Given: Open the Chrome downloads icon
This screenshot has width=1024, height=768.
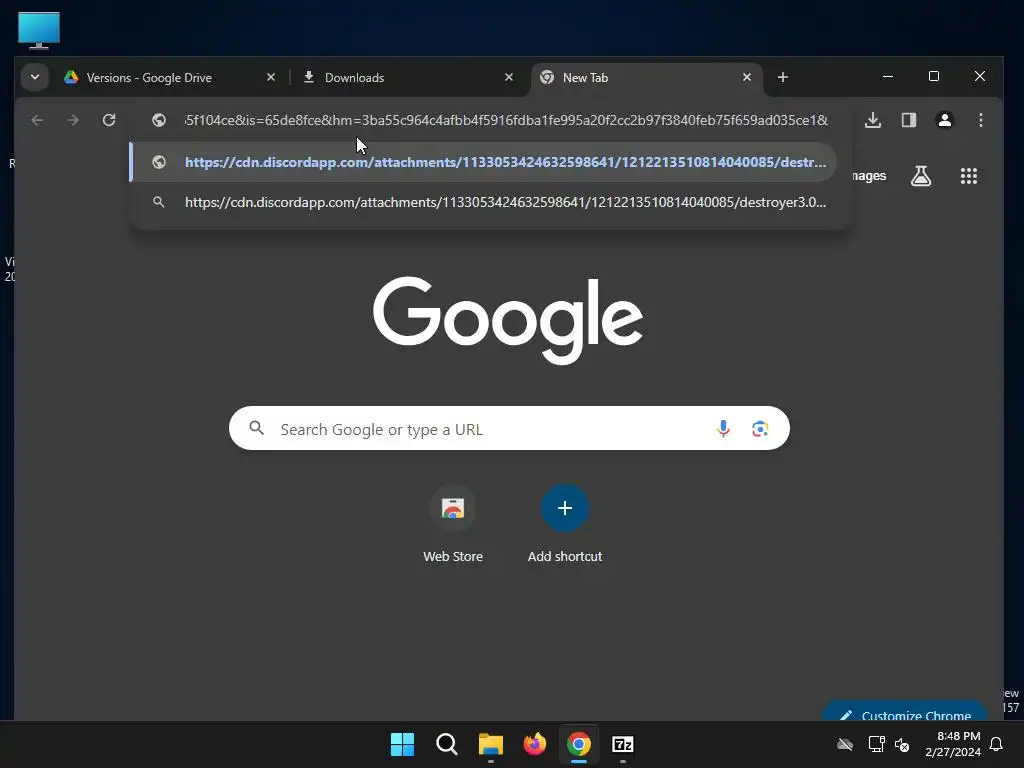Looking at the screenshot, I should [x=873, y=120].
